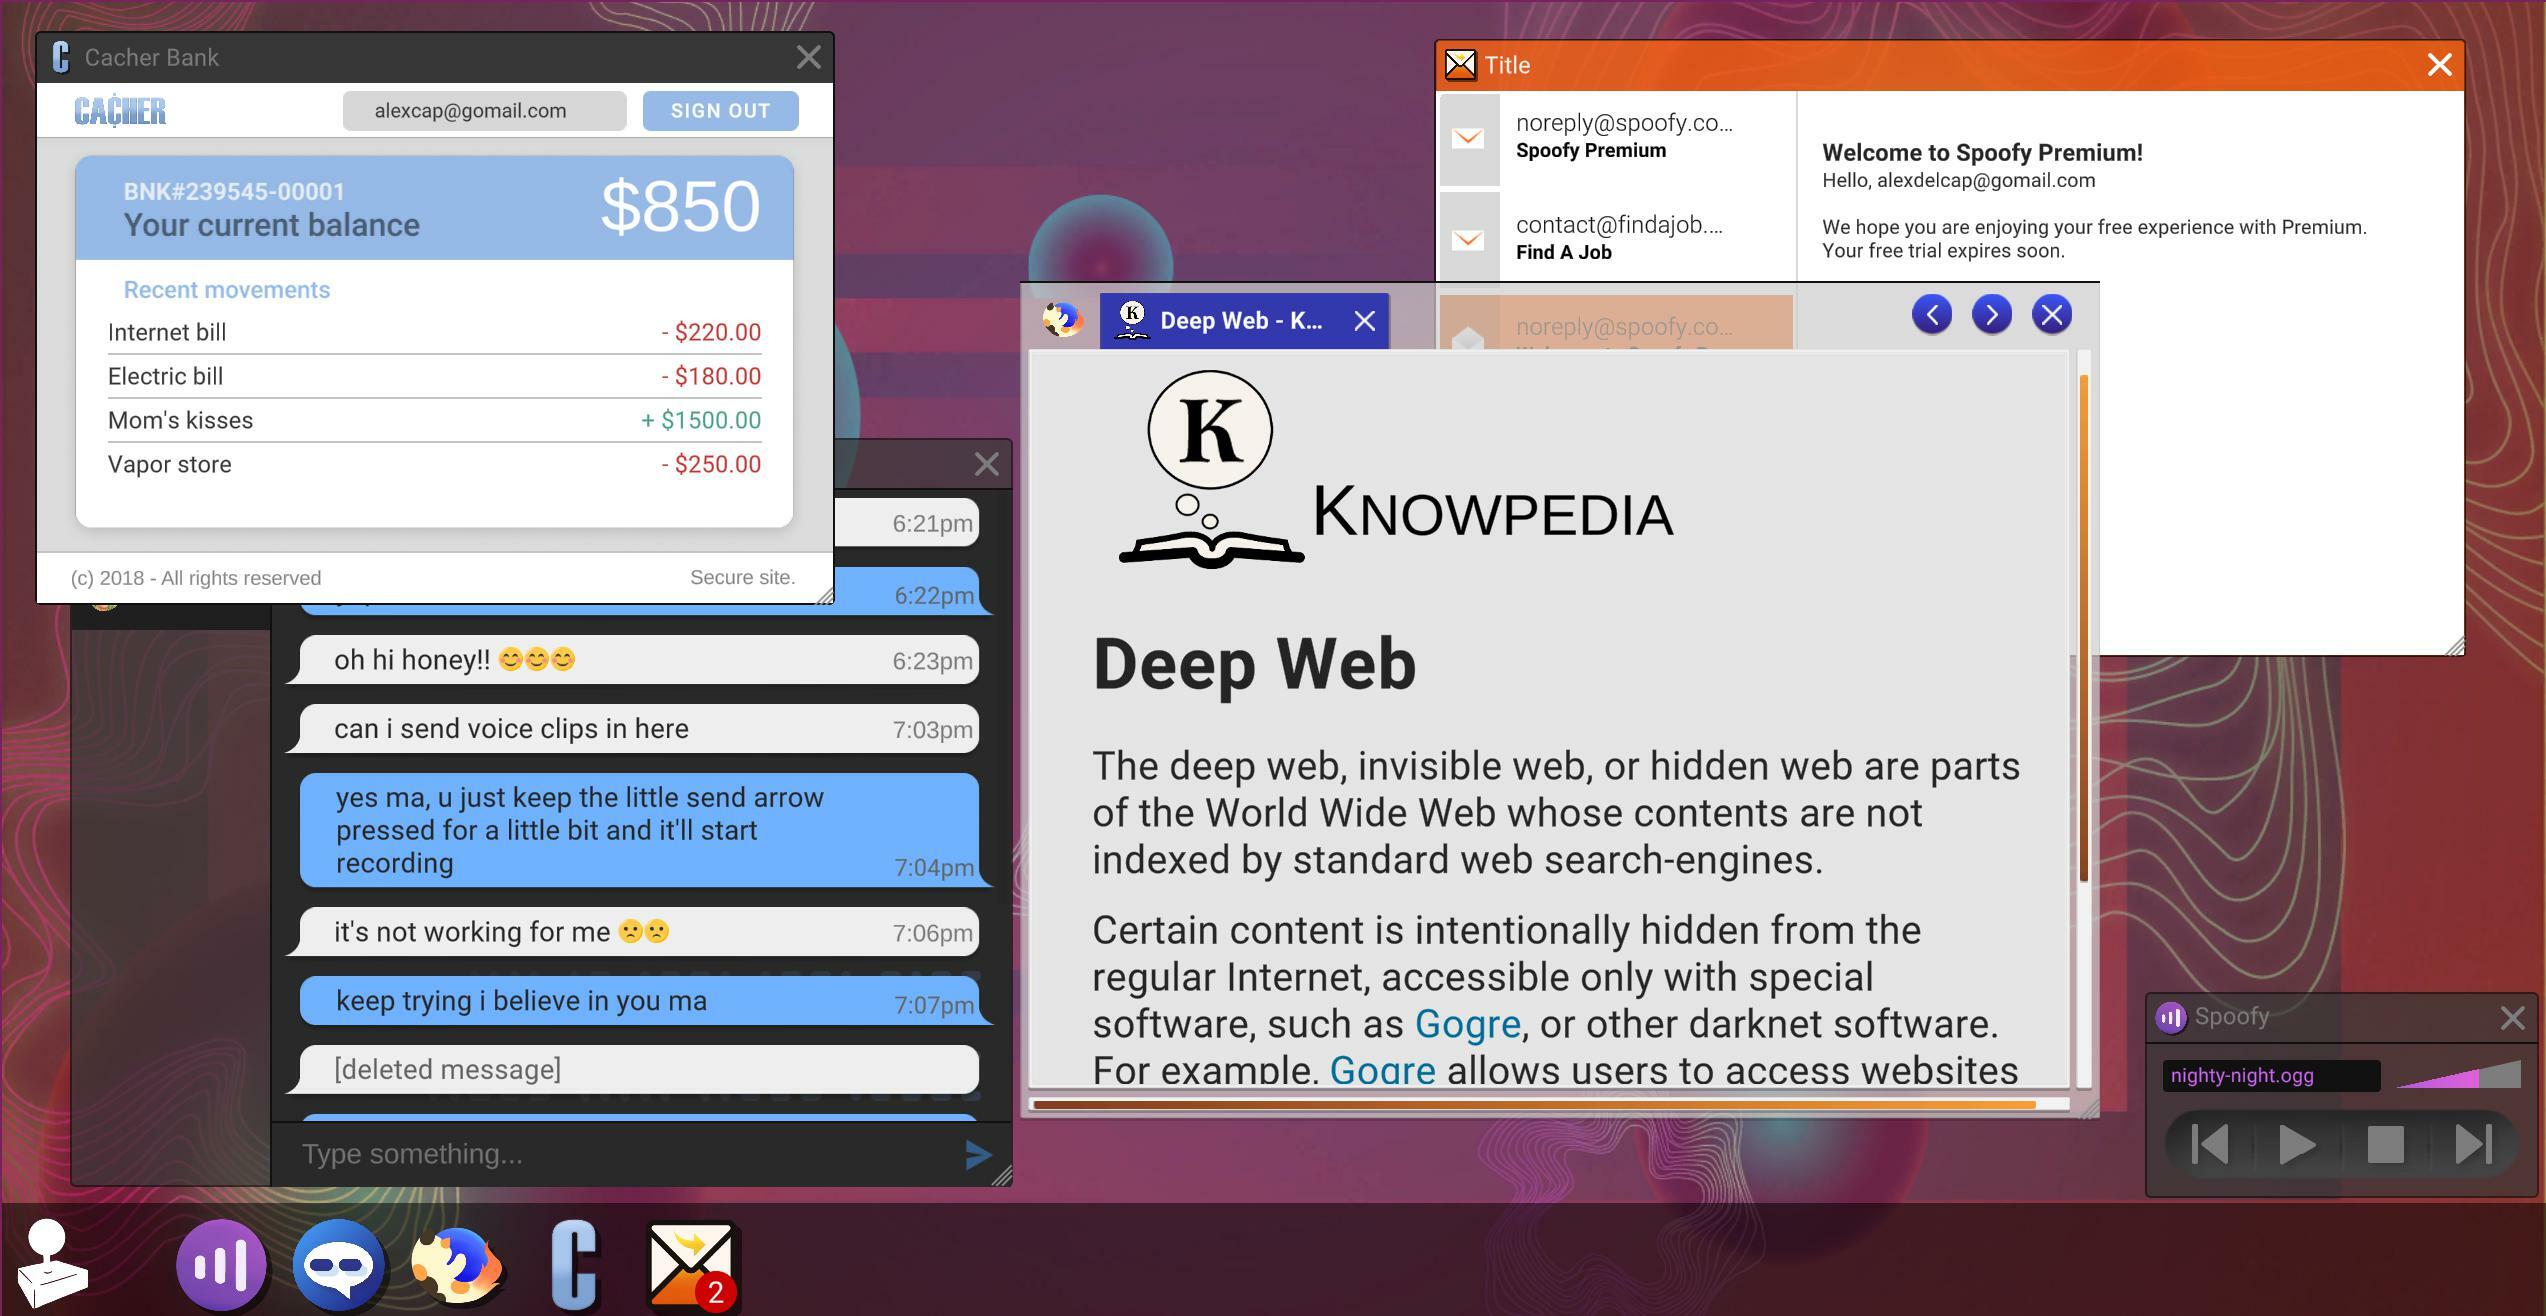The height and width of the screenshot is (1316, 2546).
Task: Stop playback in the Spoofy player
Action: point(2385,1144)
